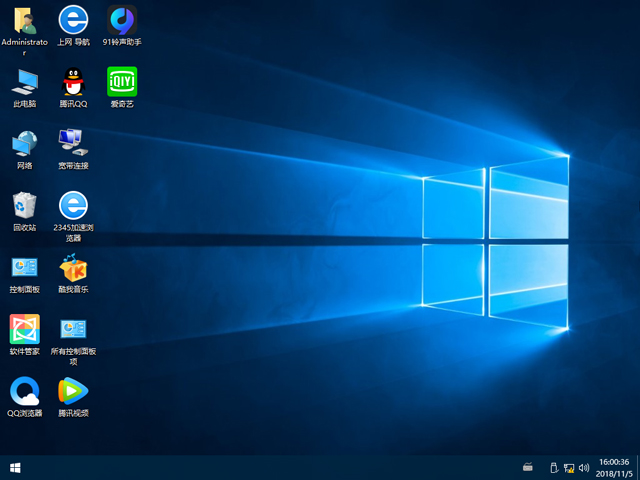Click the 软件管家 software manager icon
The height and width of the screenshot is (480, 640).
[x=24, y=329]
